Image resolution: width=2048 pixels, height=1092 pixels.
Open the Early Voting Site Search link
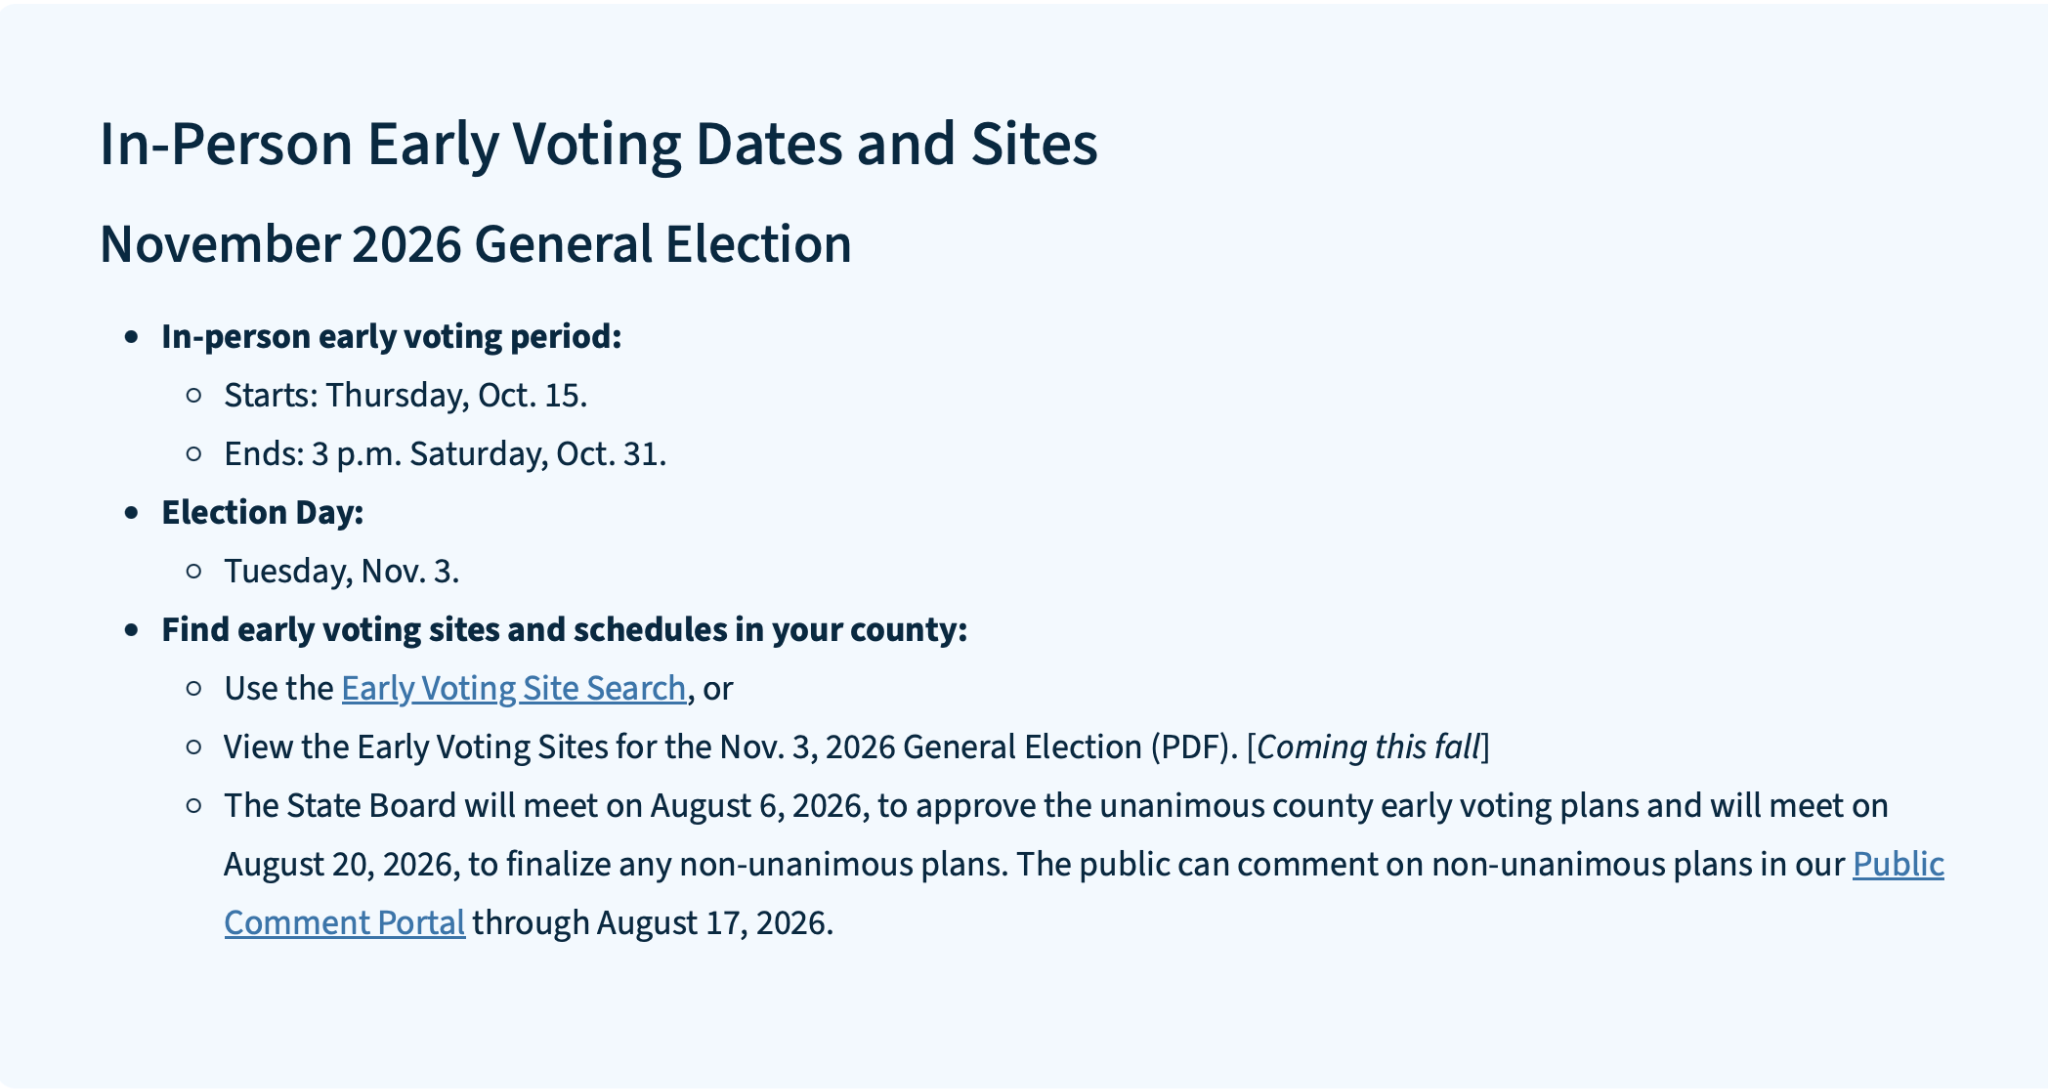(x=514, y=688)
